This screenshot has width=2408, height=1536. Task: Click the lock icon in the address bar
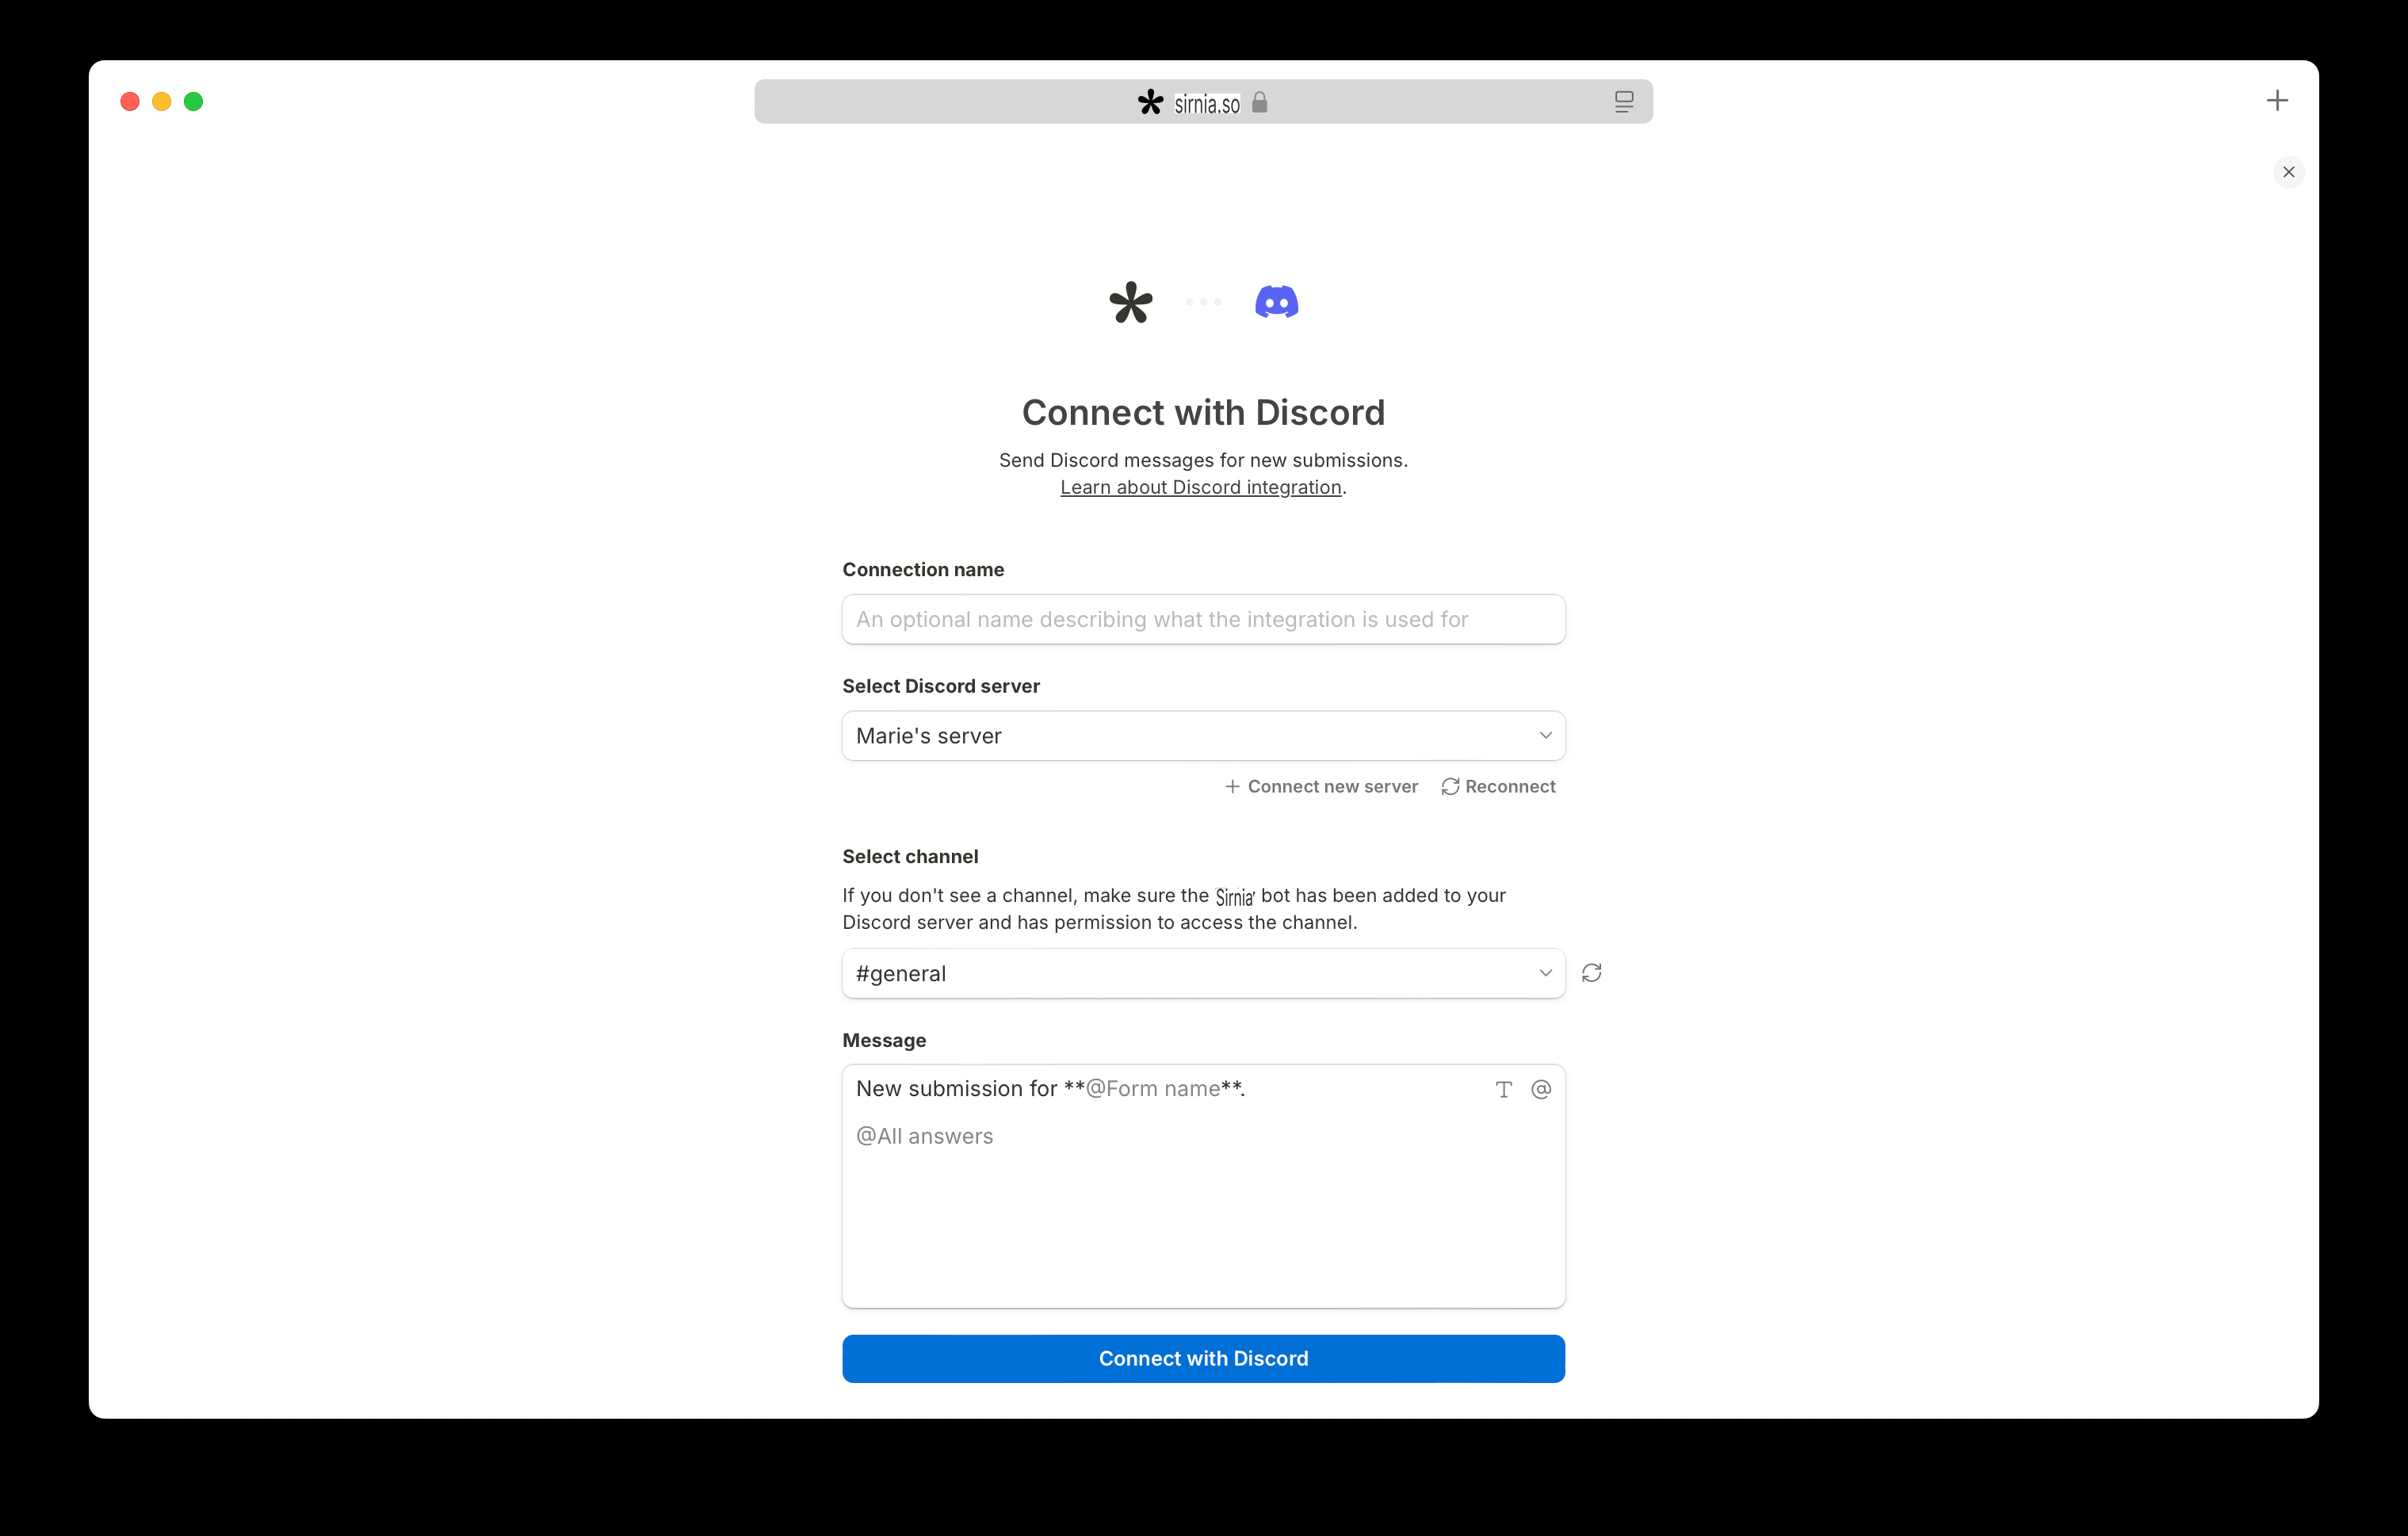coord(1259,102)
